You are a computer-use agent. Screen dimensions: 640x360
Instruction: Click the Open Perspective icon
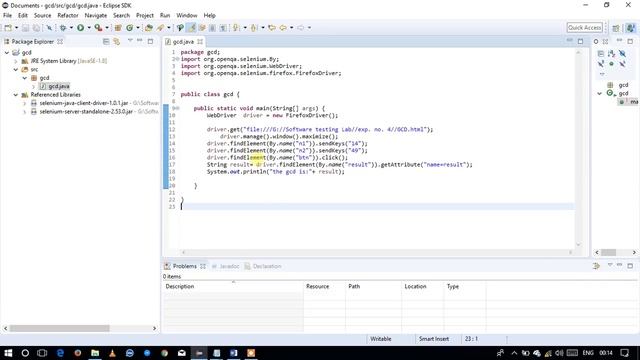click(x=616, y=28)
